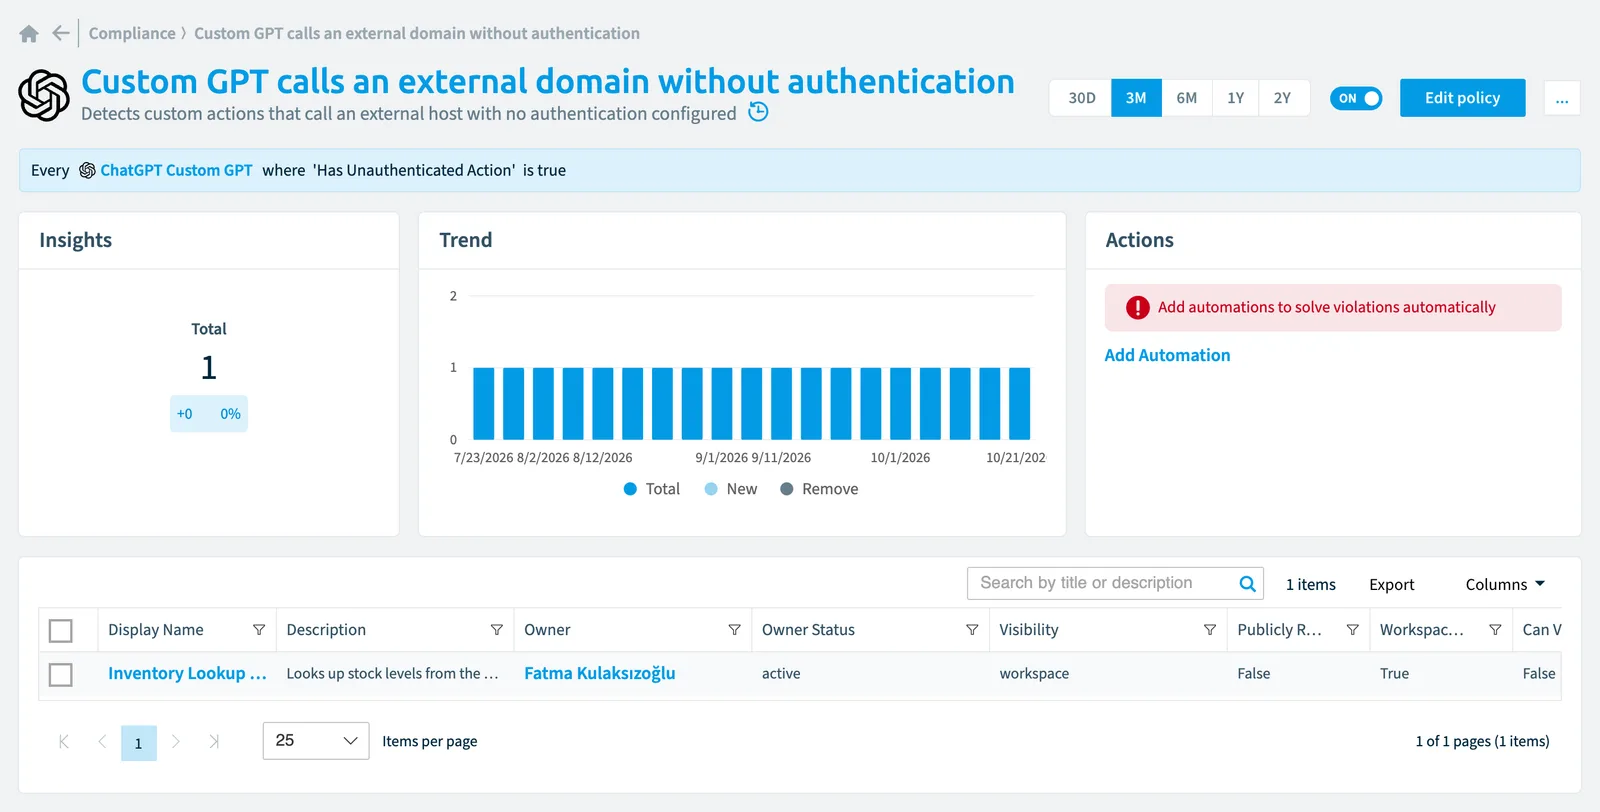Go to the last page arrow

[213, 742]
